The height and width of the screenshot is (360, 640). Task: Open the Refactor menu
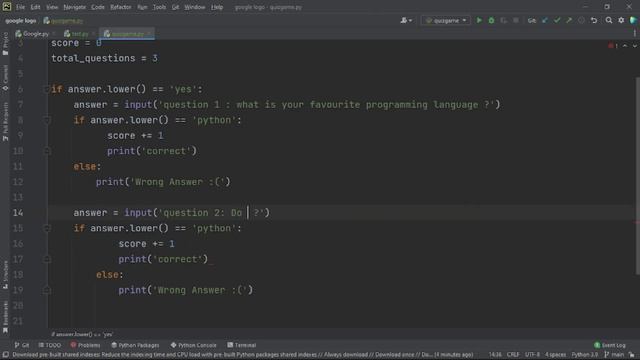[x=121, y=7]
